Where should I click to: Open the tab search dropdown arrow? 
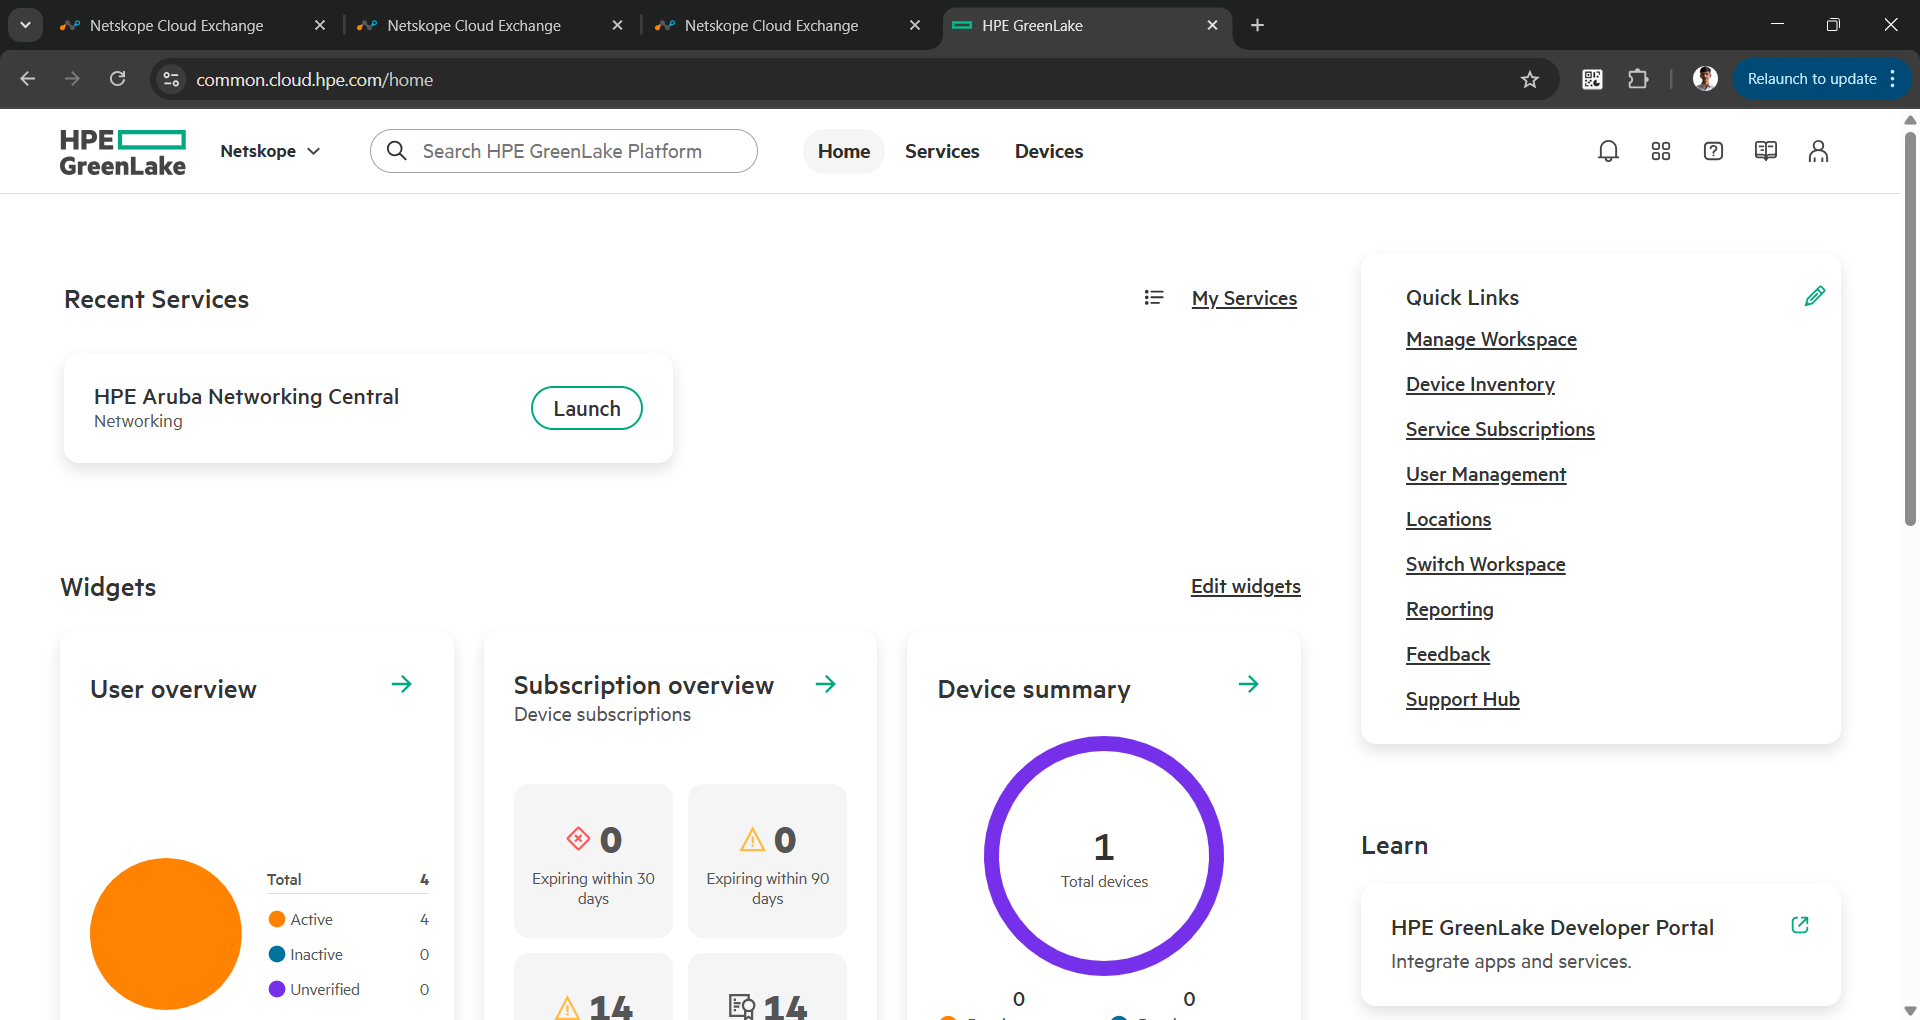click(x=25, y=25)
